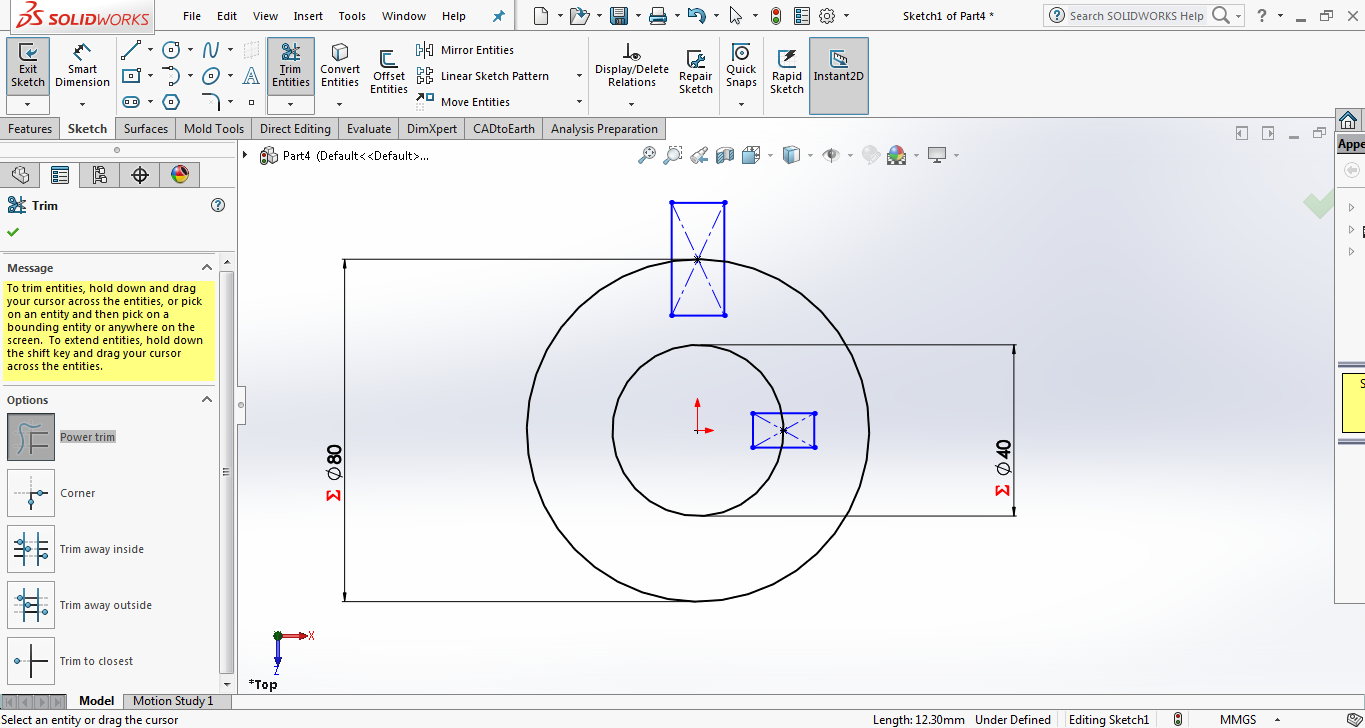Click the Trim Entities tool

[290, 66]
